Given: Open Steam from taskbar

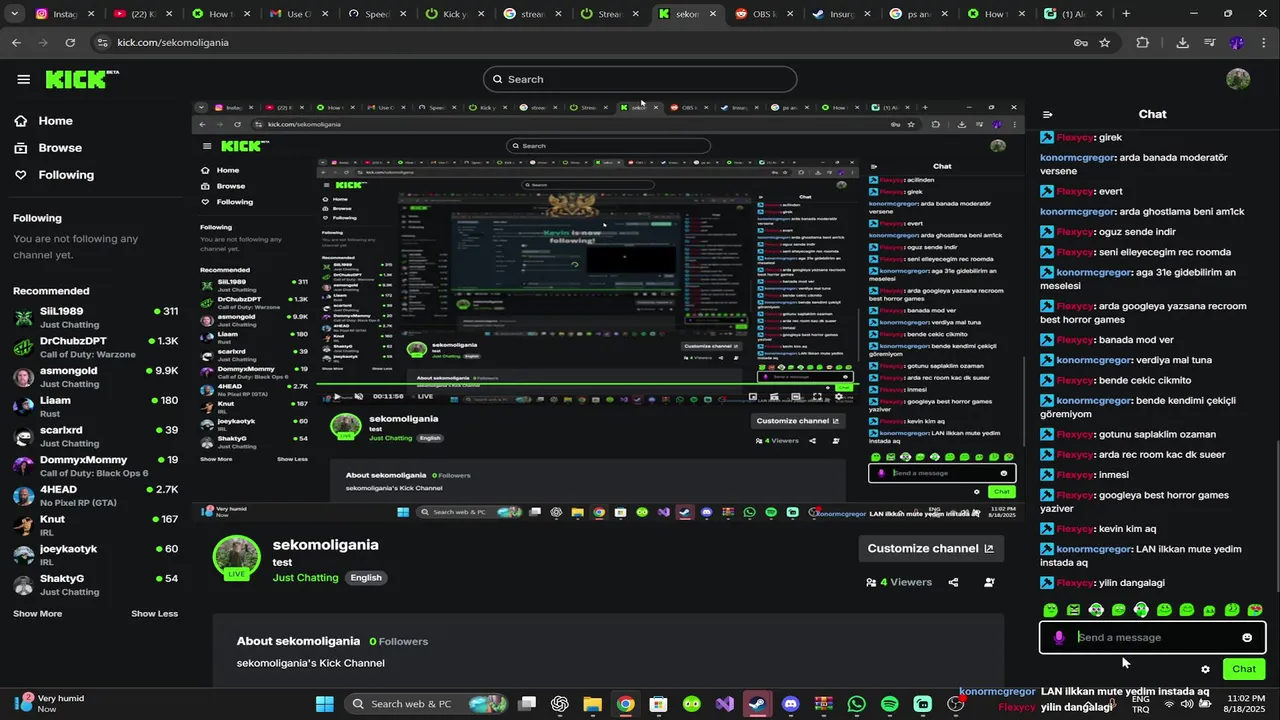Looking at the screenshot, I should coord(758,704).
